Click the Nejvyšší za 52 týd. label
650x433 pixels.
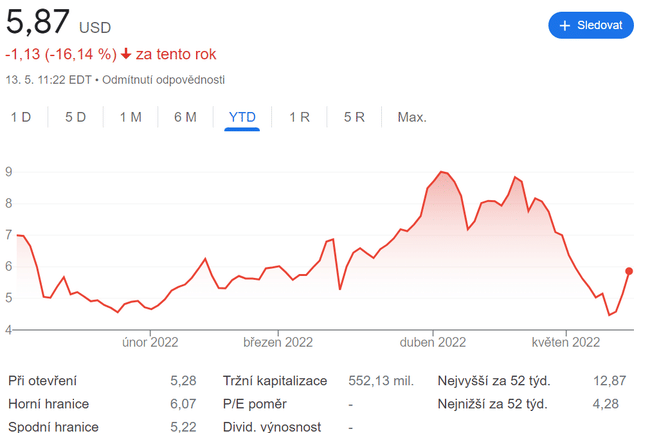(494, 381)
